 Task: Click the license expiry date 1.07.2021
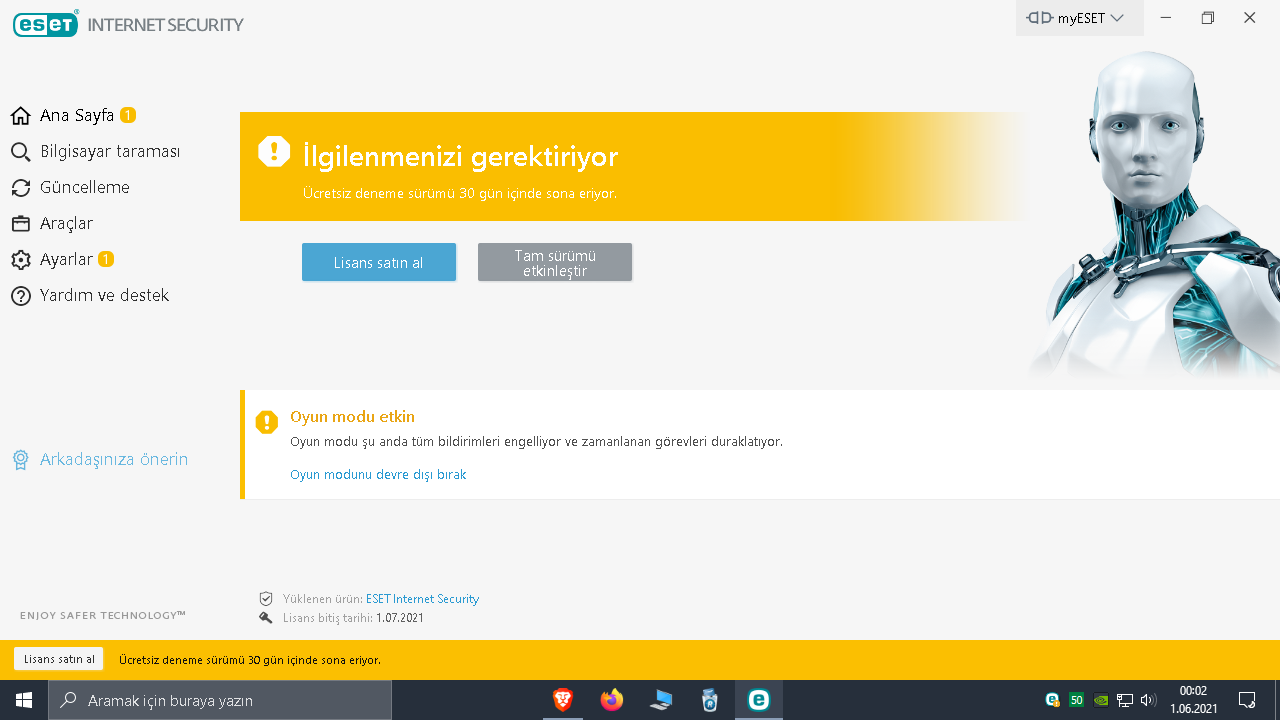400,618
